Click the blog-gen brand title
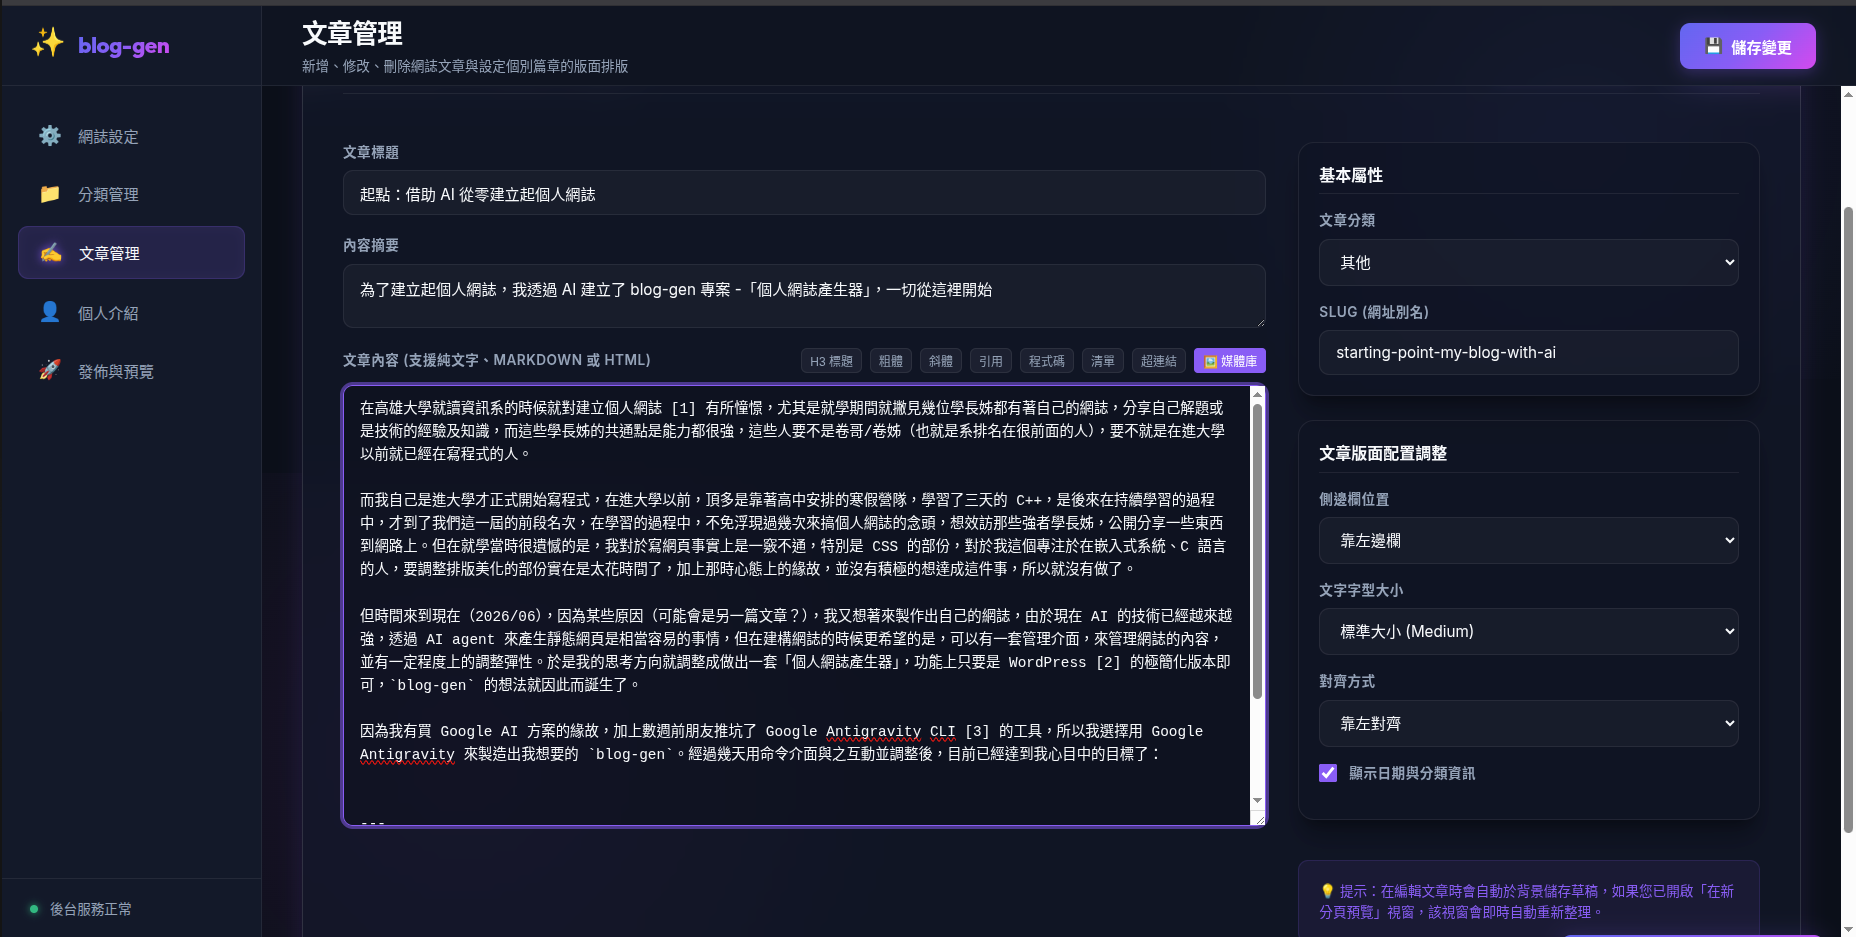The image size is (1856, 937). click(124, 45)
